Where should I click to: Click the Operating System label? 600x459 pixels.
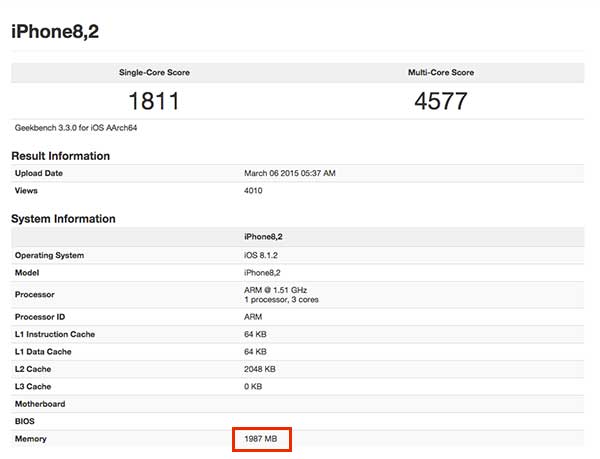(49, 255)
